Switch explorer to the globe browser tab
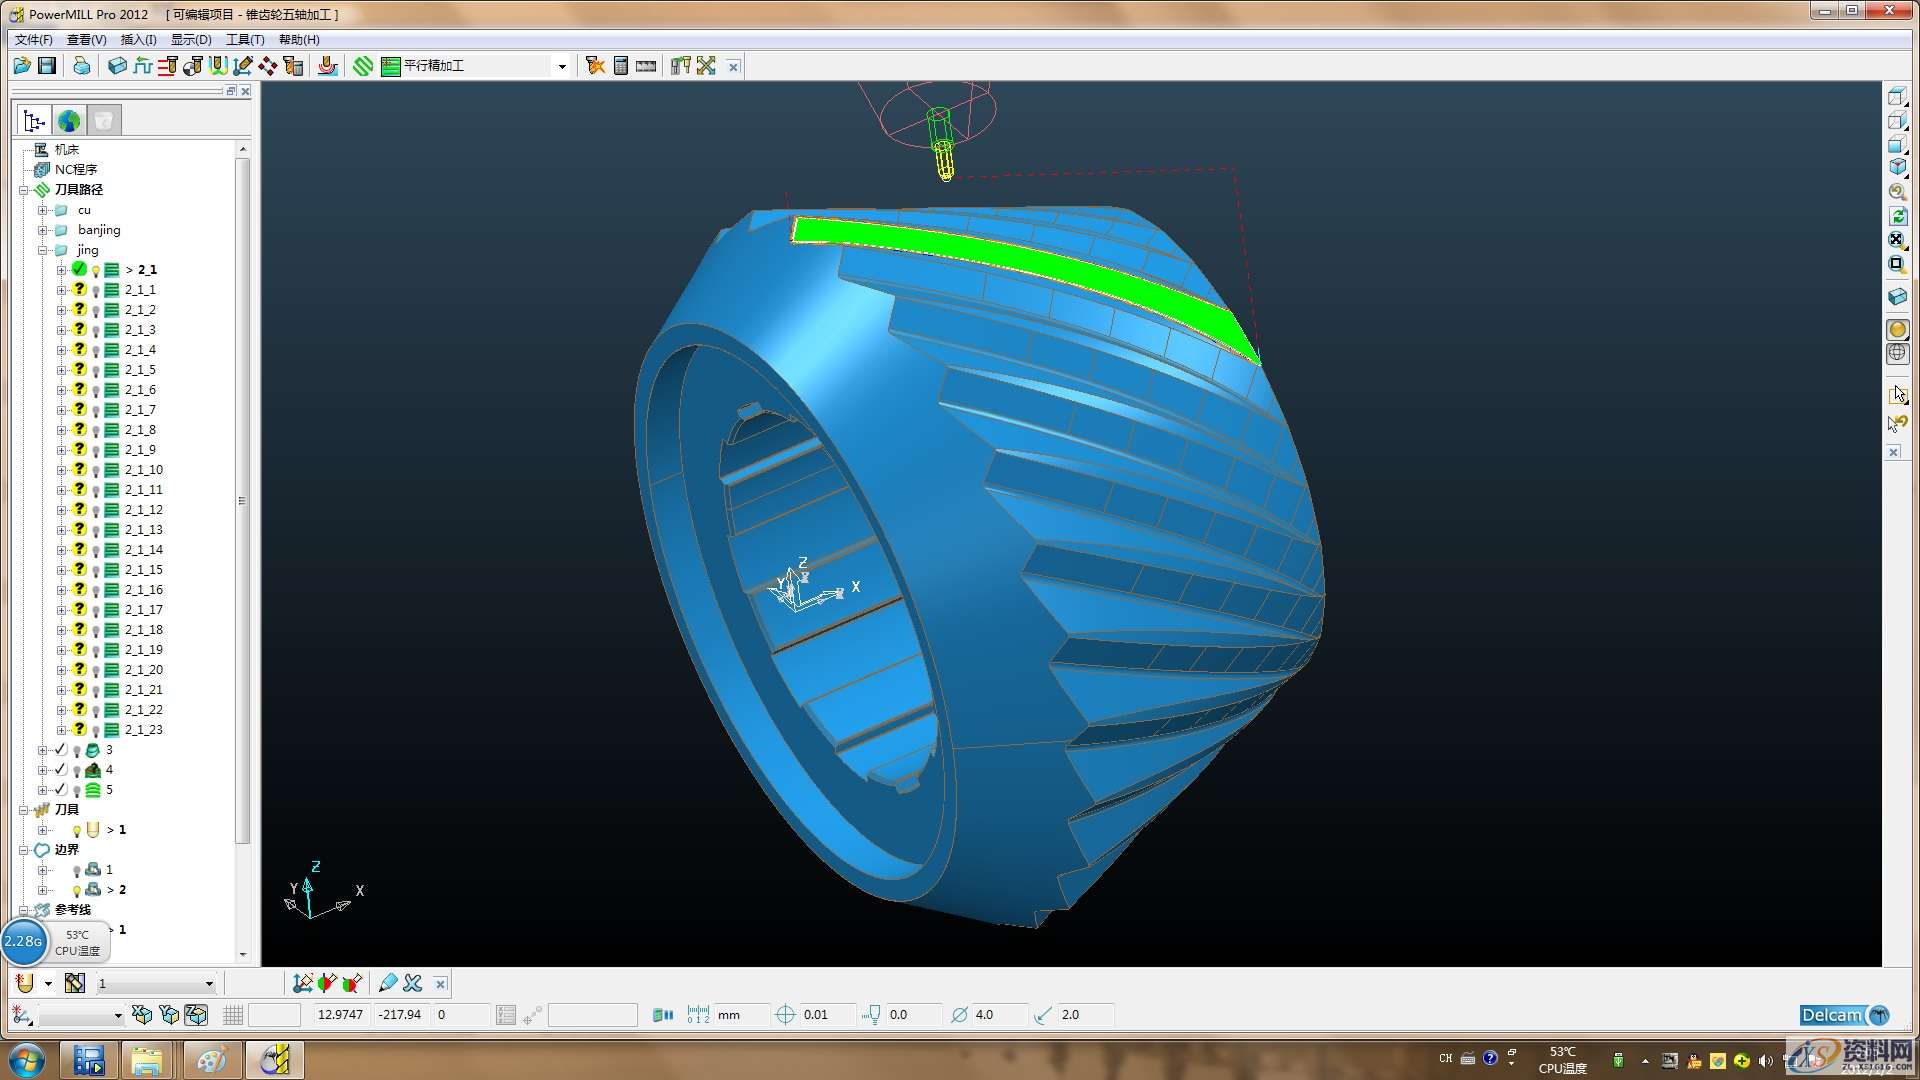1920x1080 pixels. pyautogui.click(x=69, y=121)
